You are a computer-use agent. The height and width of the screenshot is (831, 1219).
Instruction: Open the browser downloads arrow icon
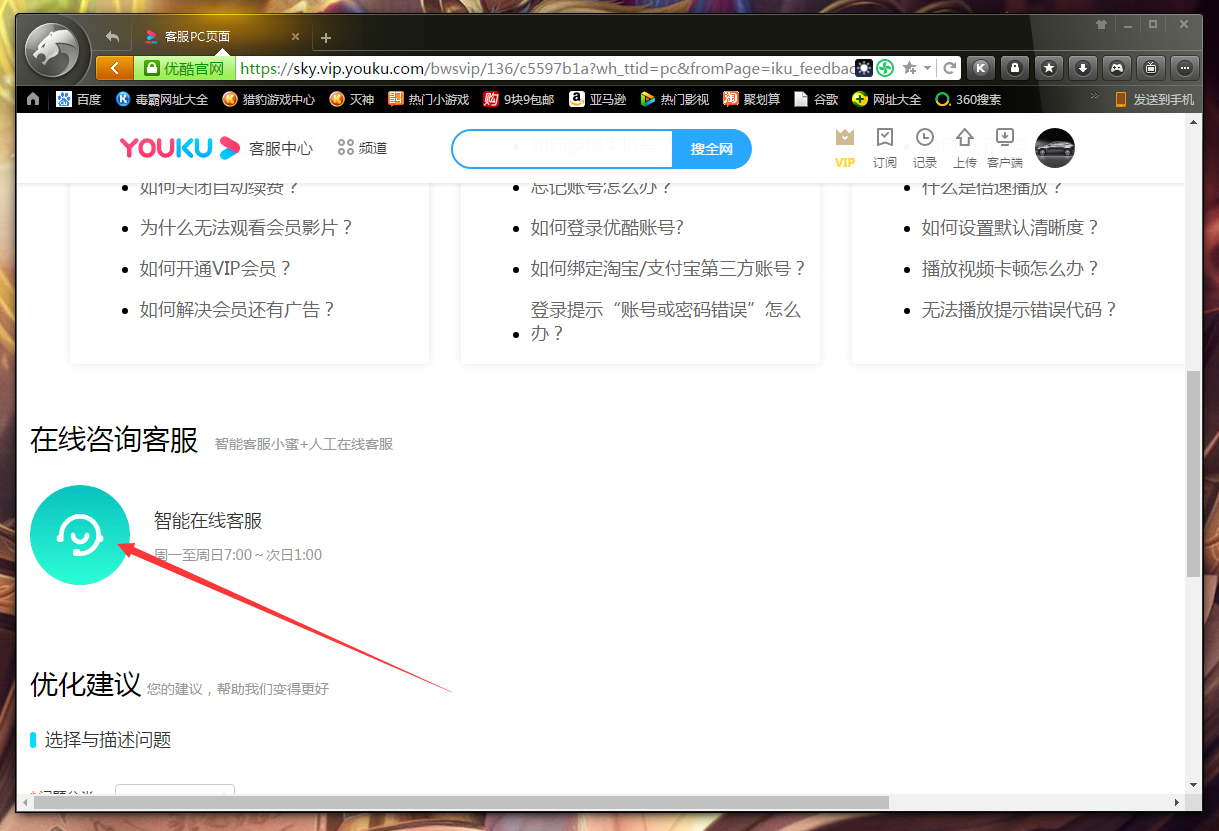pos(1083,67)
